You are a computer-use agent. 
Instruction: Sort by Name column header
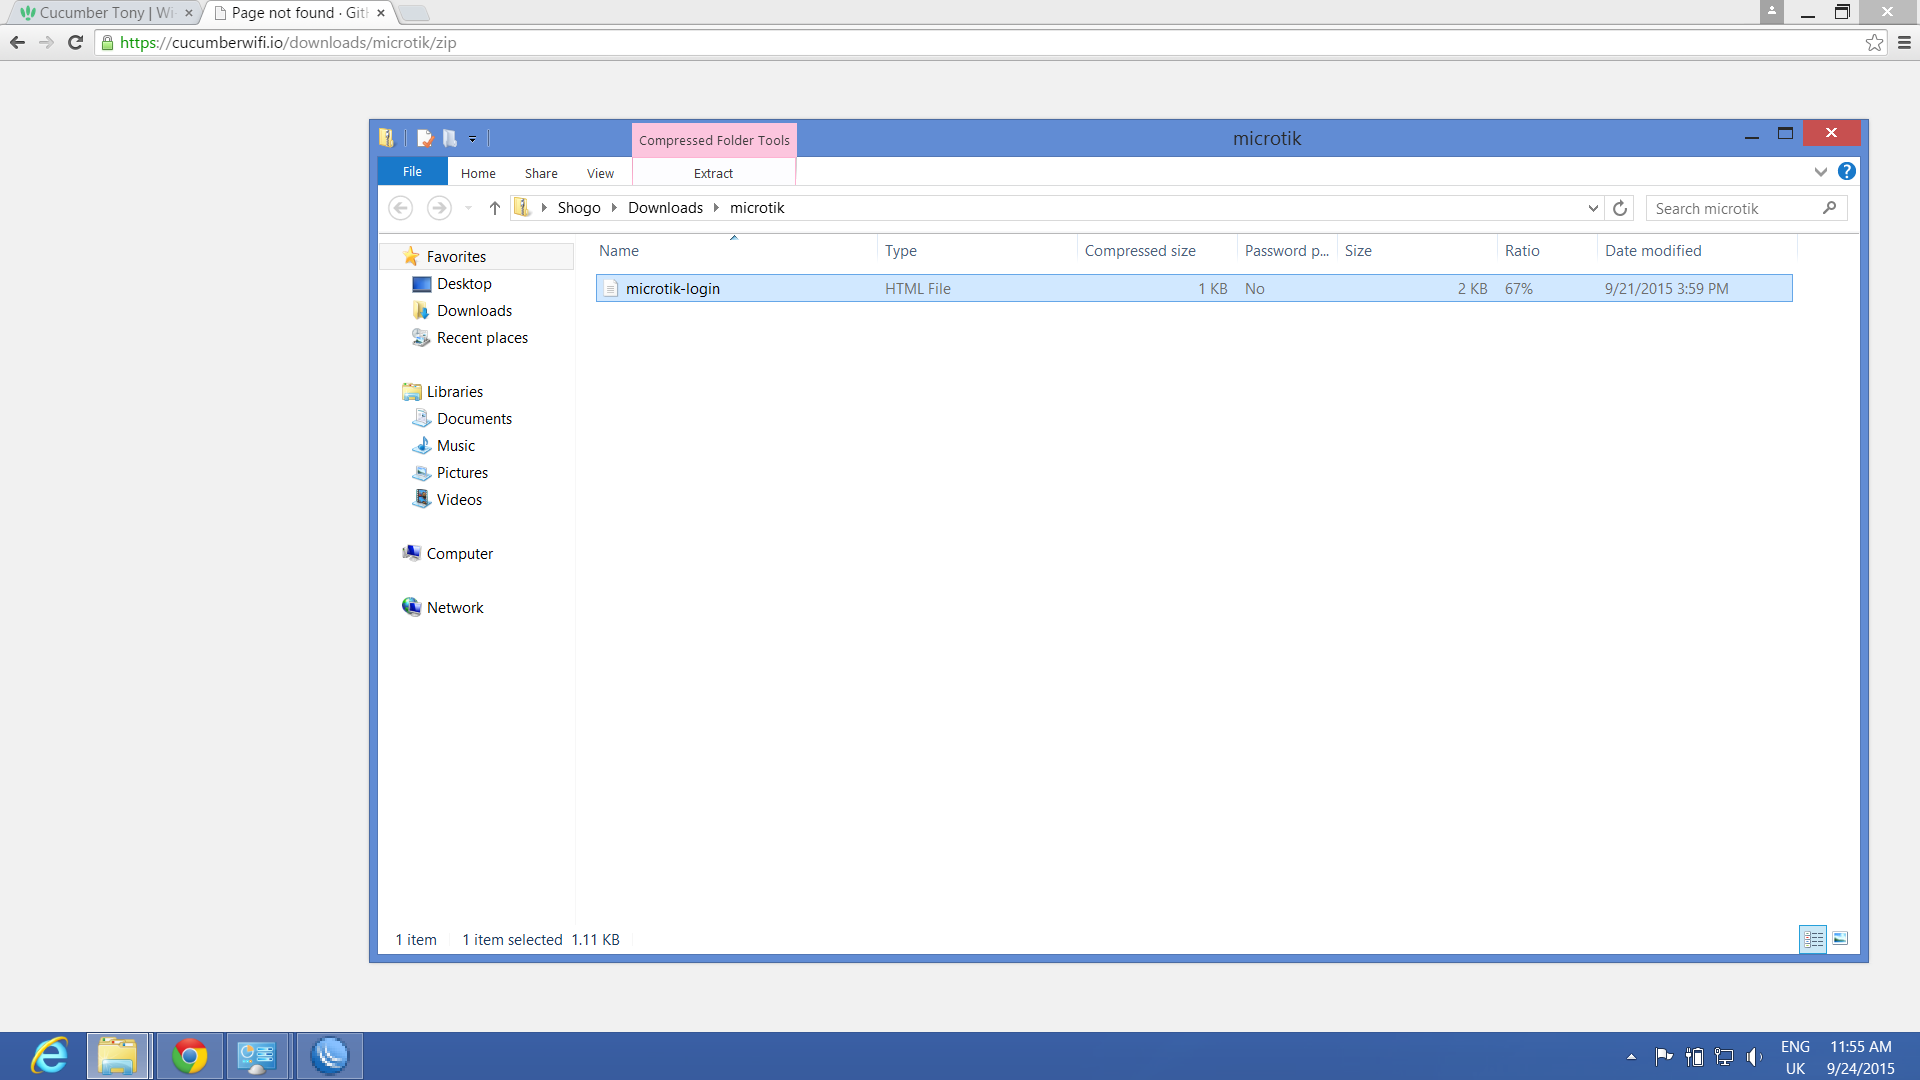coord(736,251)
